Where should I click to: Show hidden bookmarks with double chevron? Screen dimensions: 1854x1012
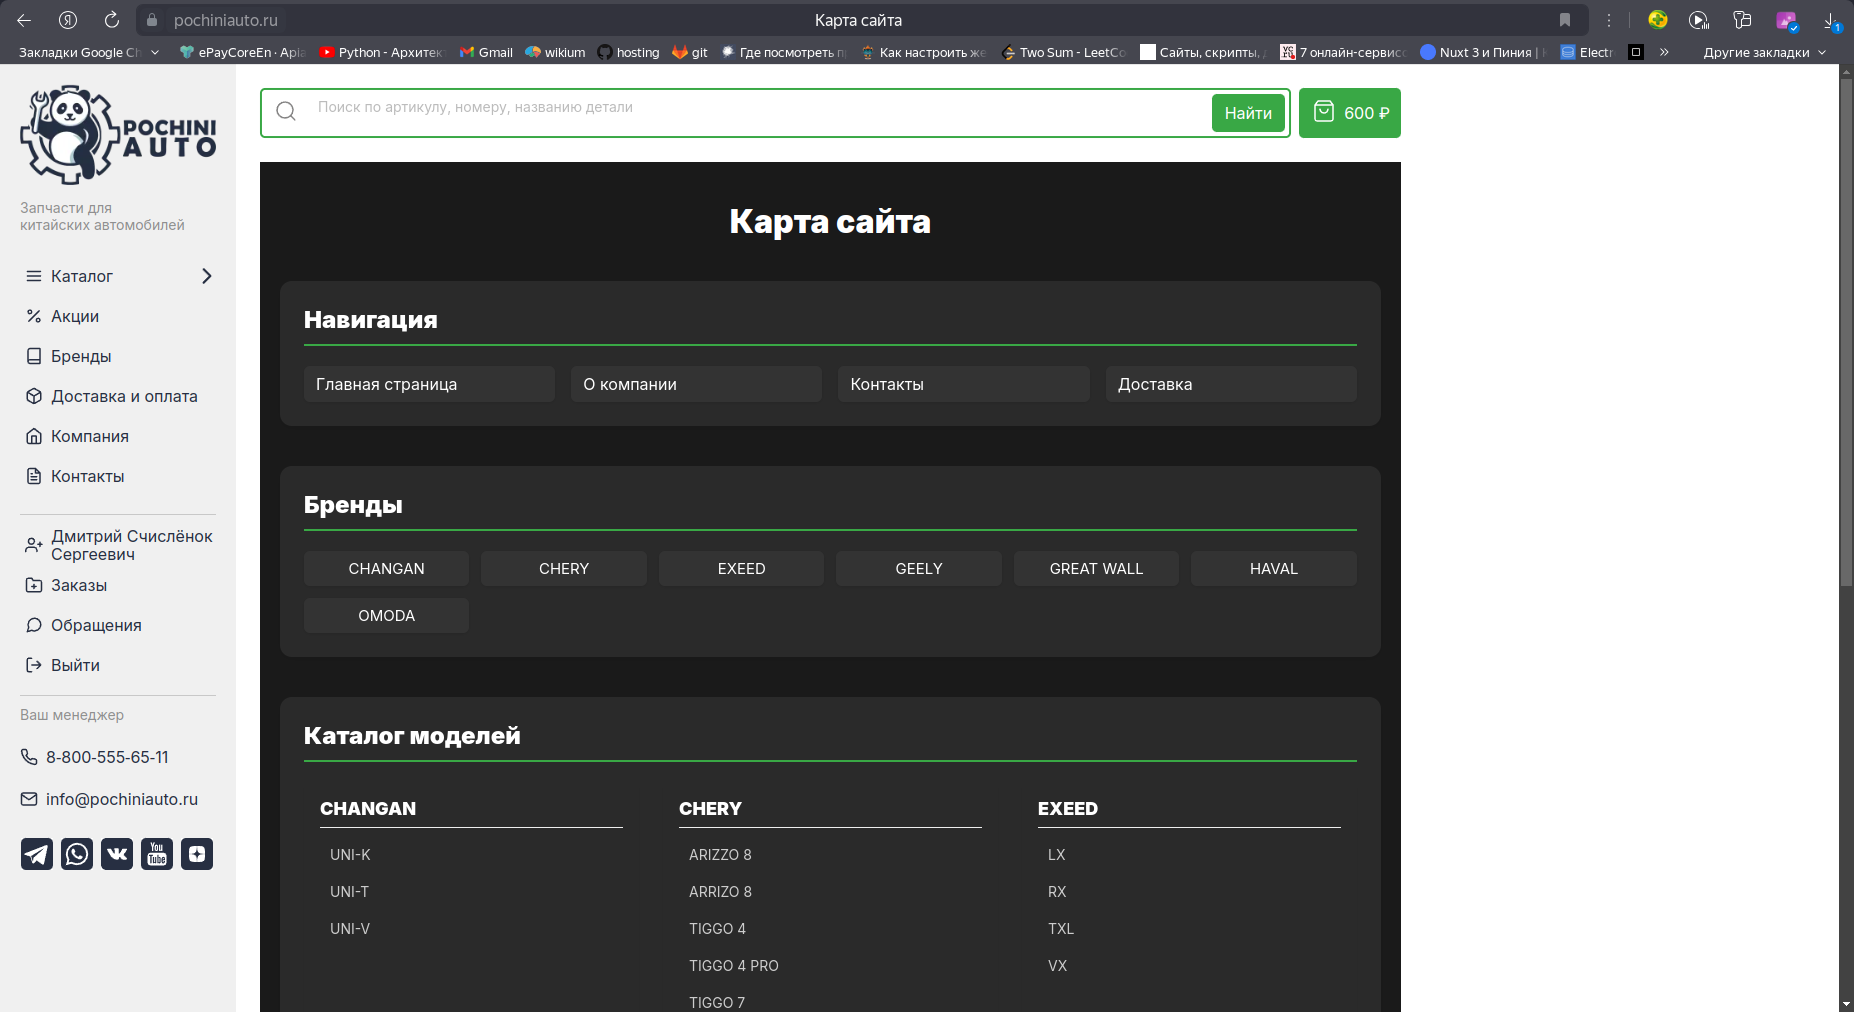(x=1664, y=52)
